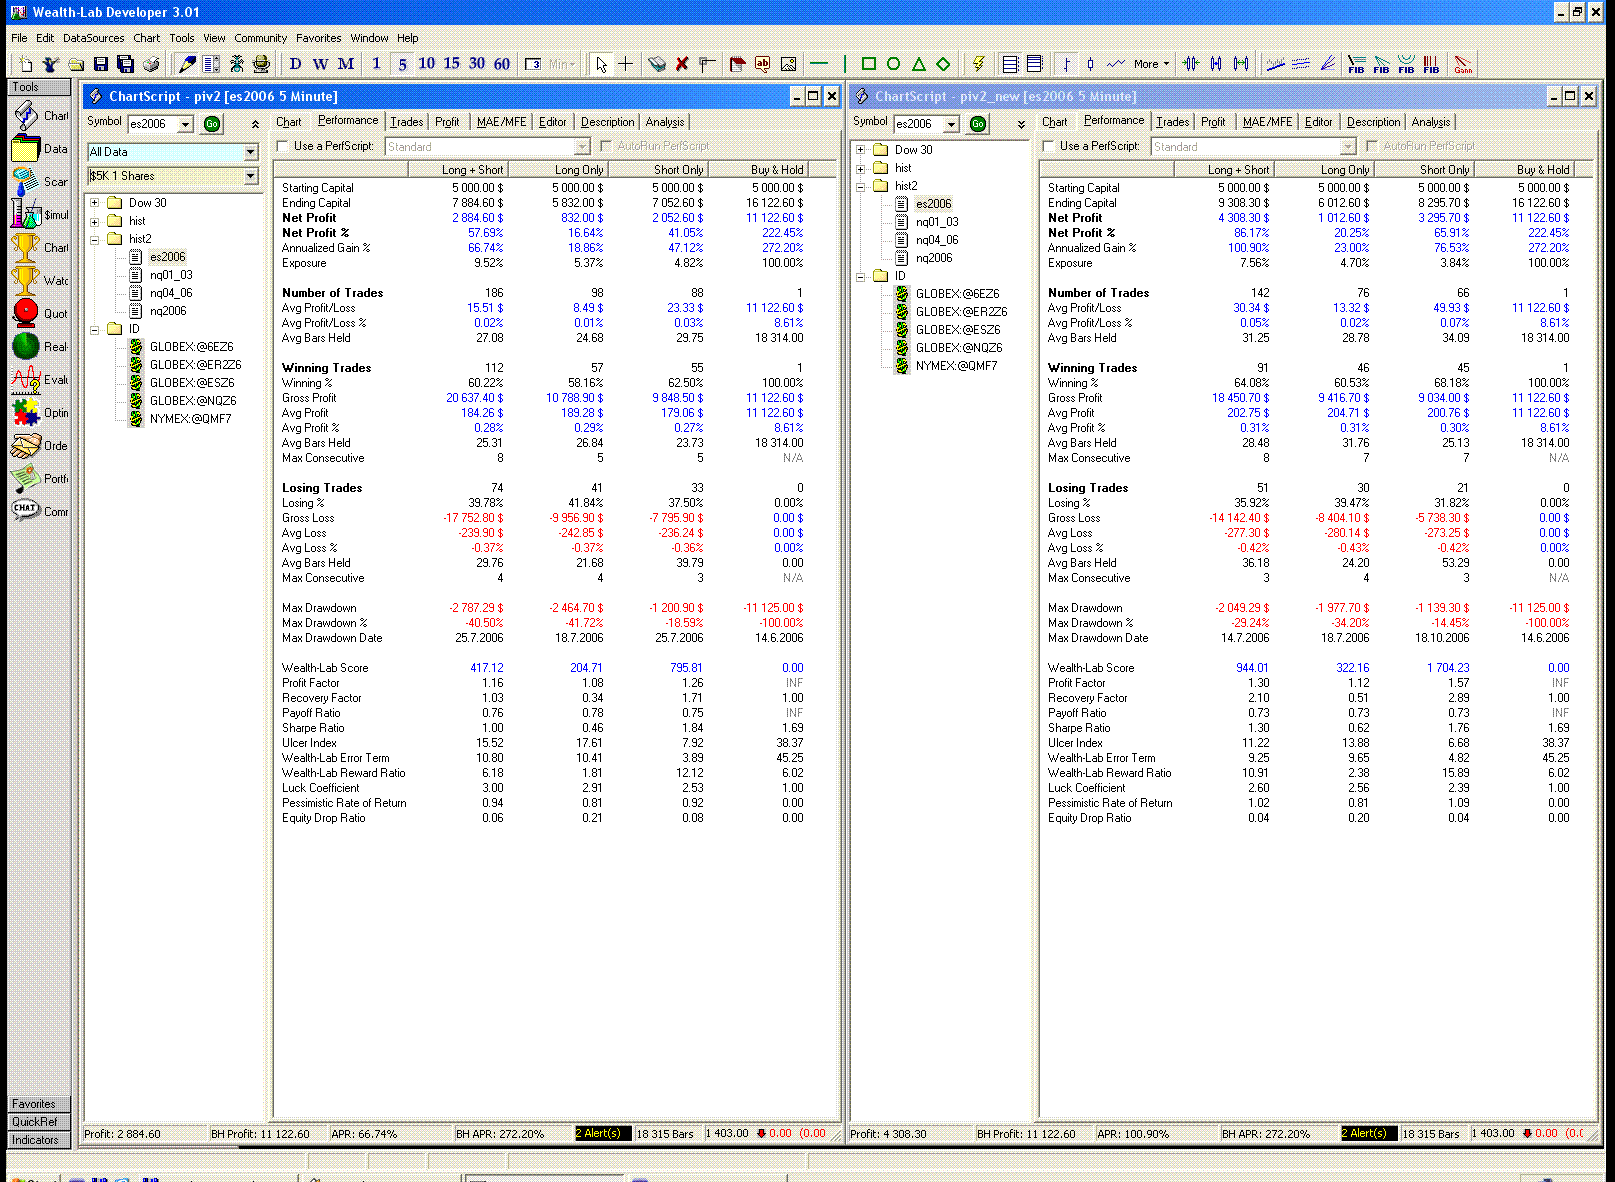Open the Orders handshake tool
Image resolution: width=1615 pixels, height=1182 pixels.
coord(40,446)
